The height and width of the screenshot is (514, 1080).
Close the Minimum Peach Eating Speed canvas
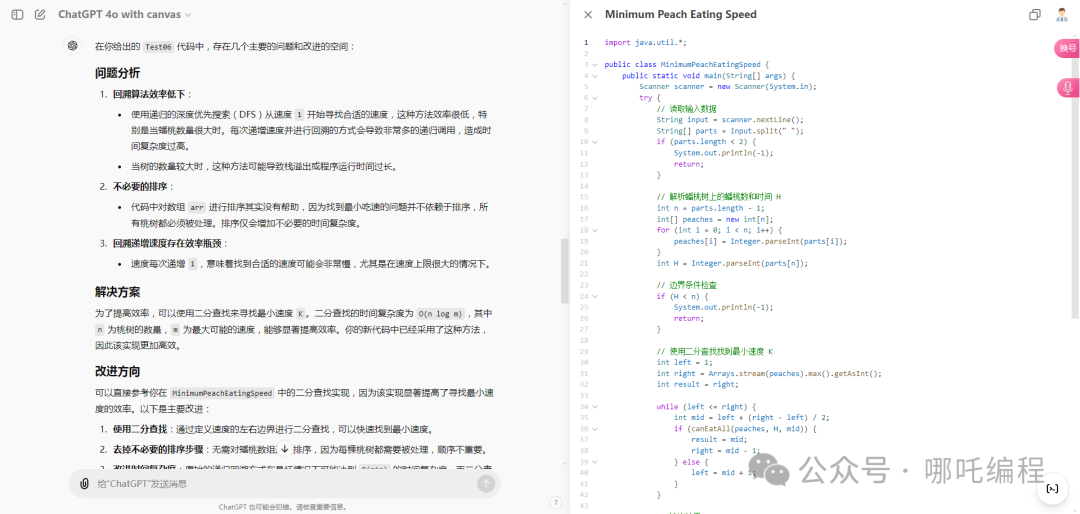(588, 15)
